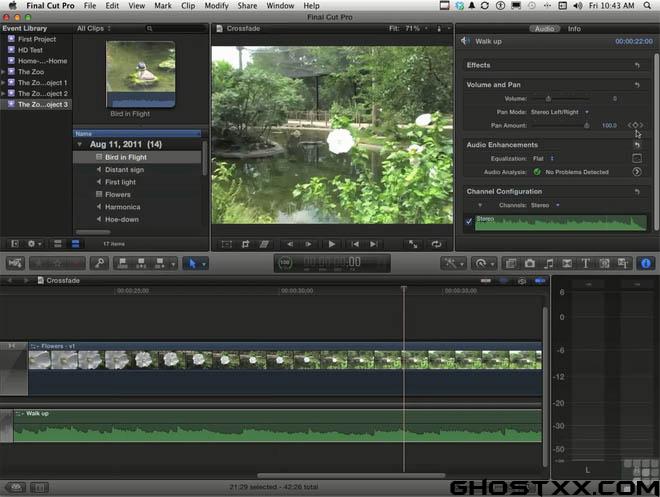Switch to the Audio inspector tab
This screenshot has height=497, width=660.
click(545, 29)
